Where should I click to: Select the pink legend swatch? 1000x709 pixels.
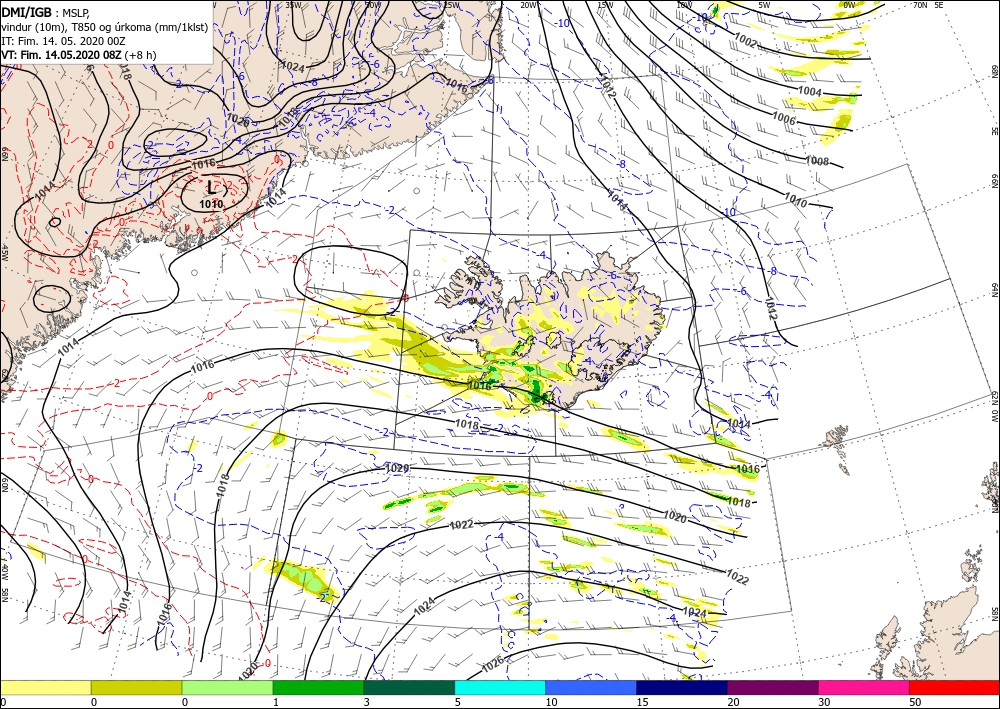(864, 687)
